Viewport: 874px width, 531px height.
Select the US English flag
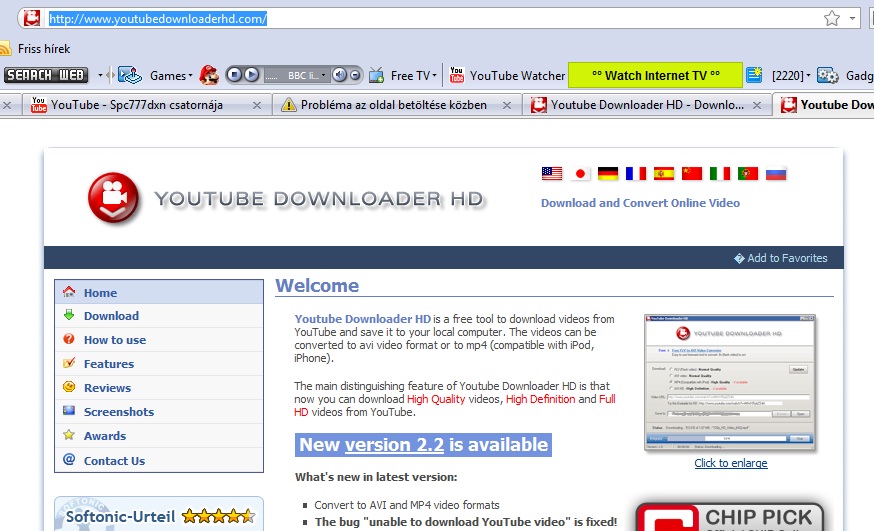pyautogui.click(x=552, y=173)
